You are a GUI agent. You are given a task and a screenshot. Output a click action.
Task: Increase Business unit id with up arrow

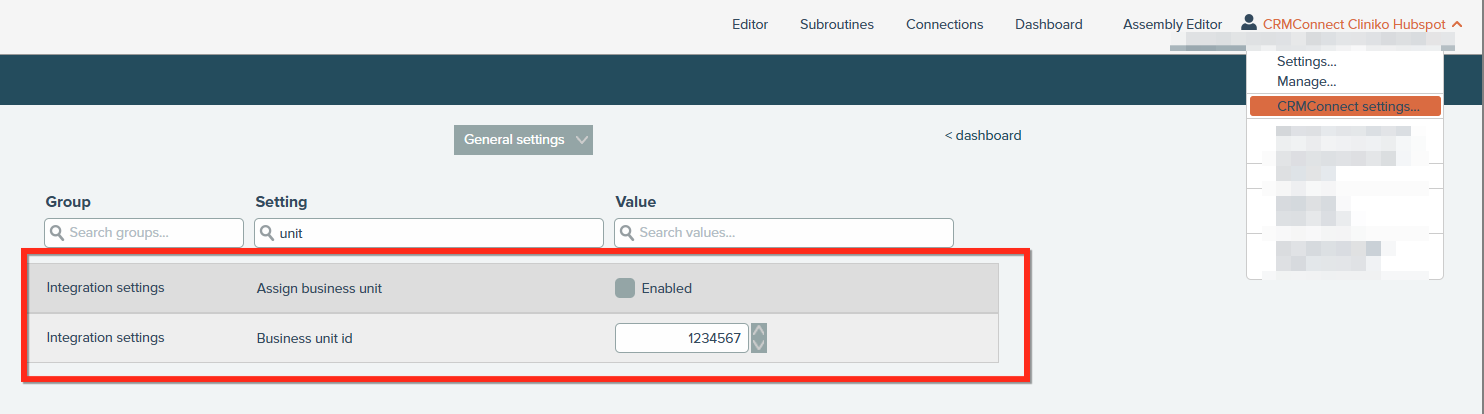point(759,331)
